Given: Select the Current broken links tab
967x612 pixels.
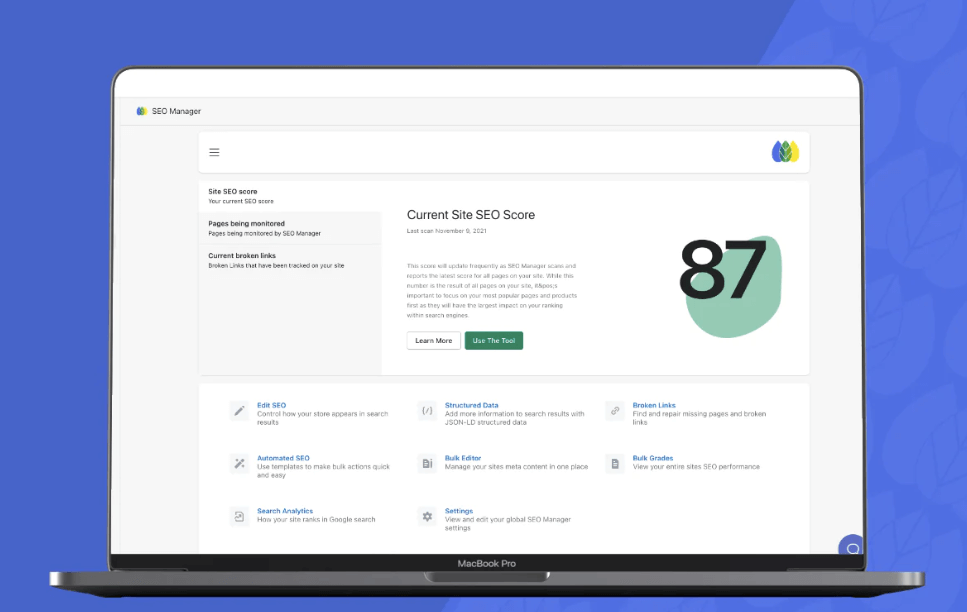Looking at the screenshot, I should tap(290, 260).
